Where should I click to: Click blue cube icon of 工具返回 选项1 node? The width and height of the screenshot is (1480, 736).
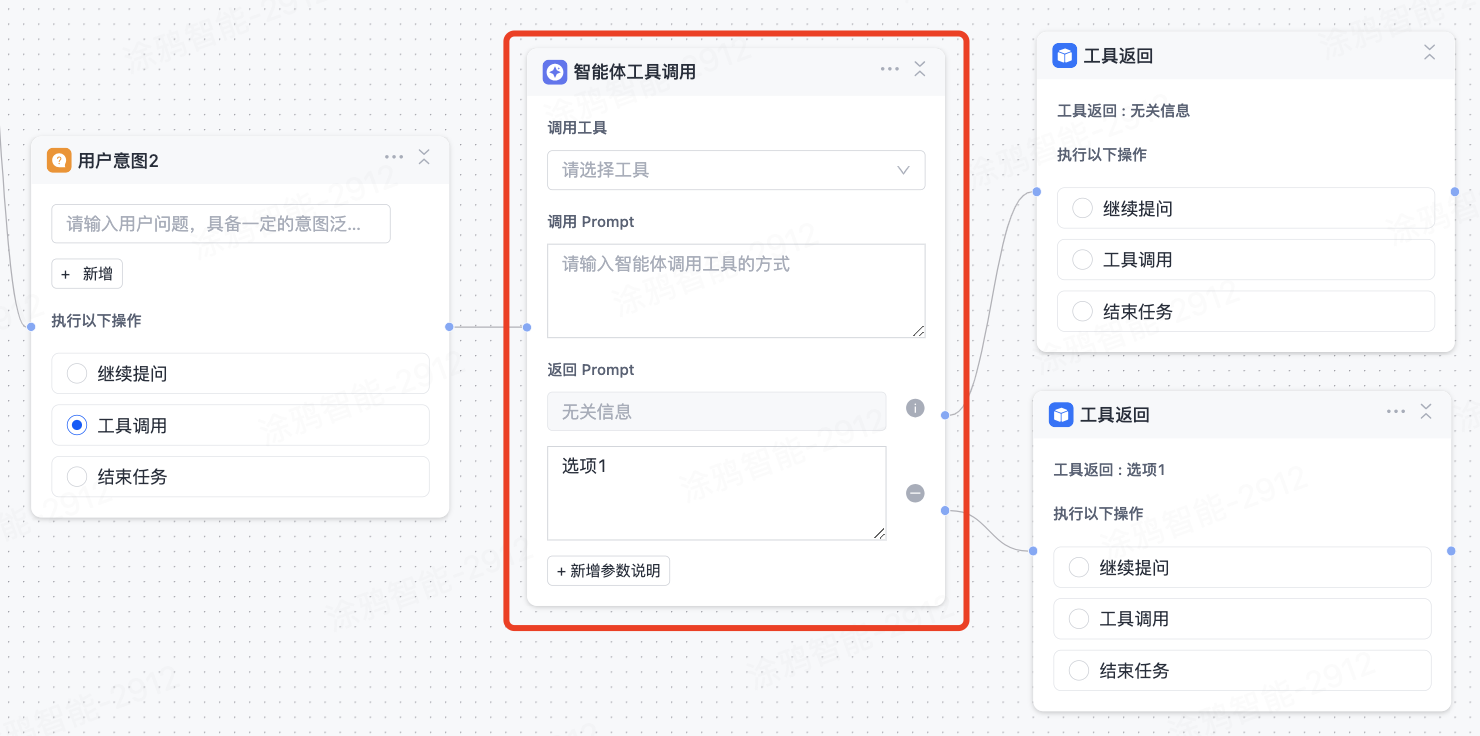click(1061, 414)
